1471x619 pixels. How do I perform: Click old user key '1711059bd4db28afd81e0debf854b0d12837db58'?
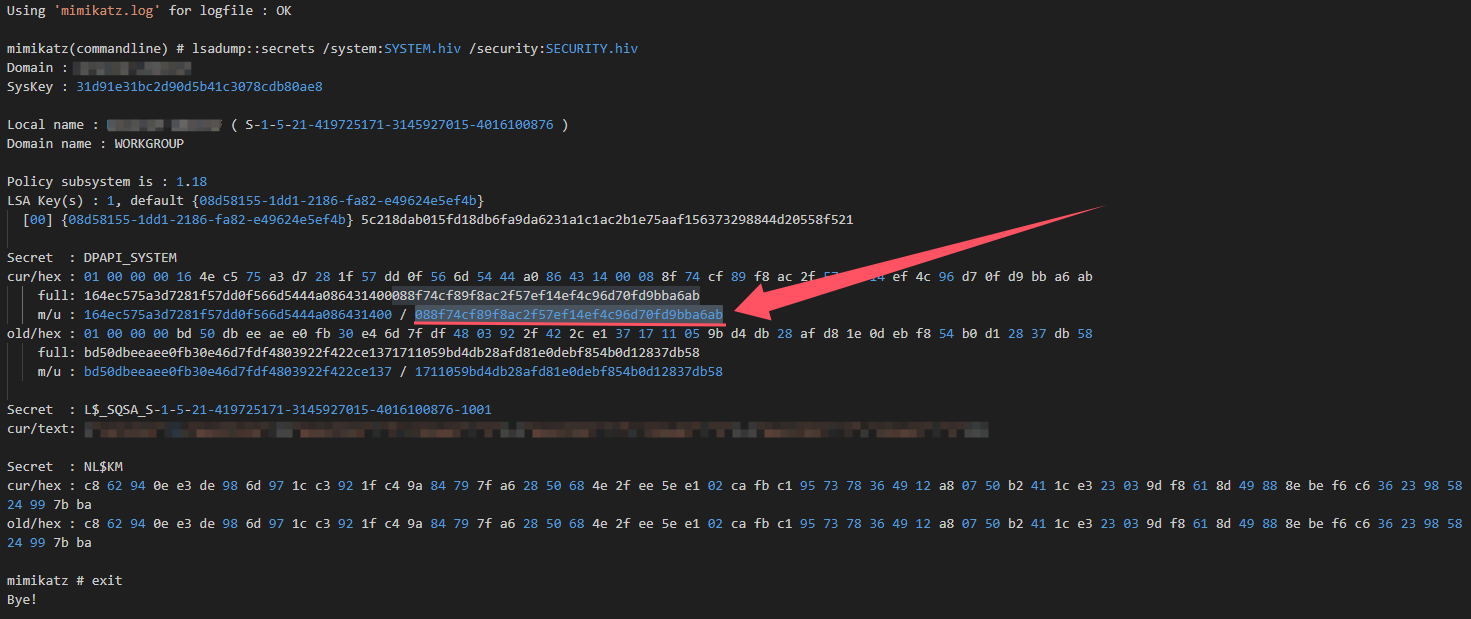click(569, 372)
